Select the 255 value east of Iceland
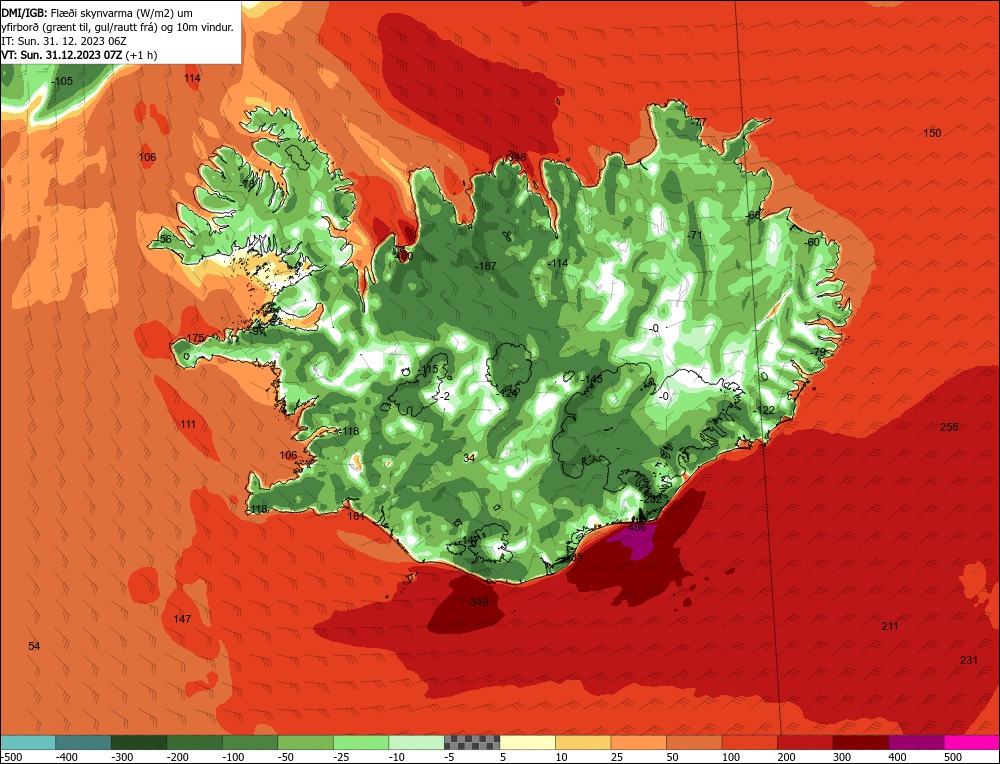 (949, 427)
